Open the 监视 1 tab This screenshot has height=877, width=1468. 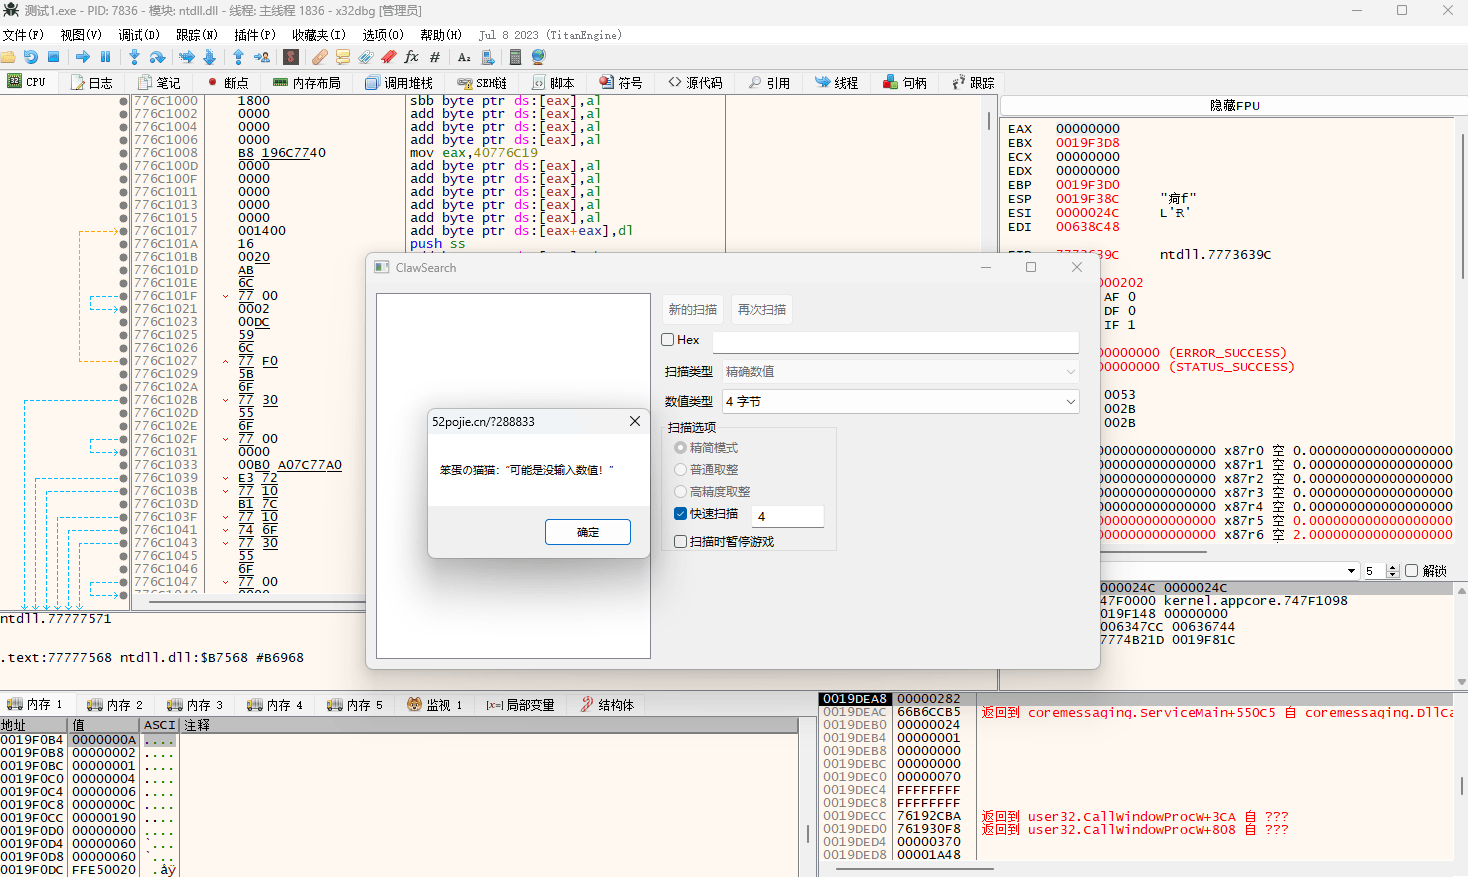pos(435,705)
